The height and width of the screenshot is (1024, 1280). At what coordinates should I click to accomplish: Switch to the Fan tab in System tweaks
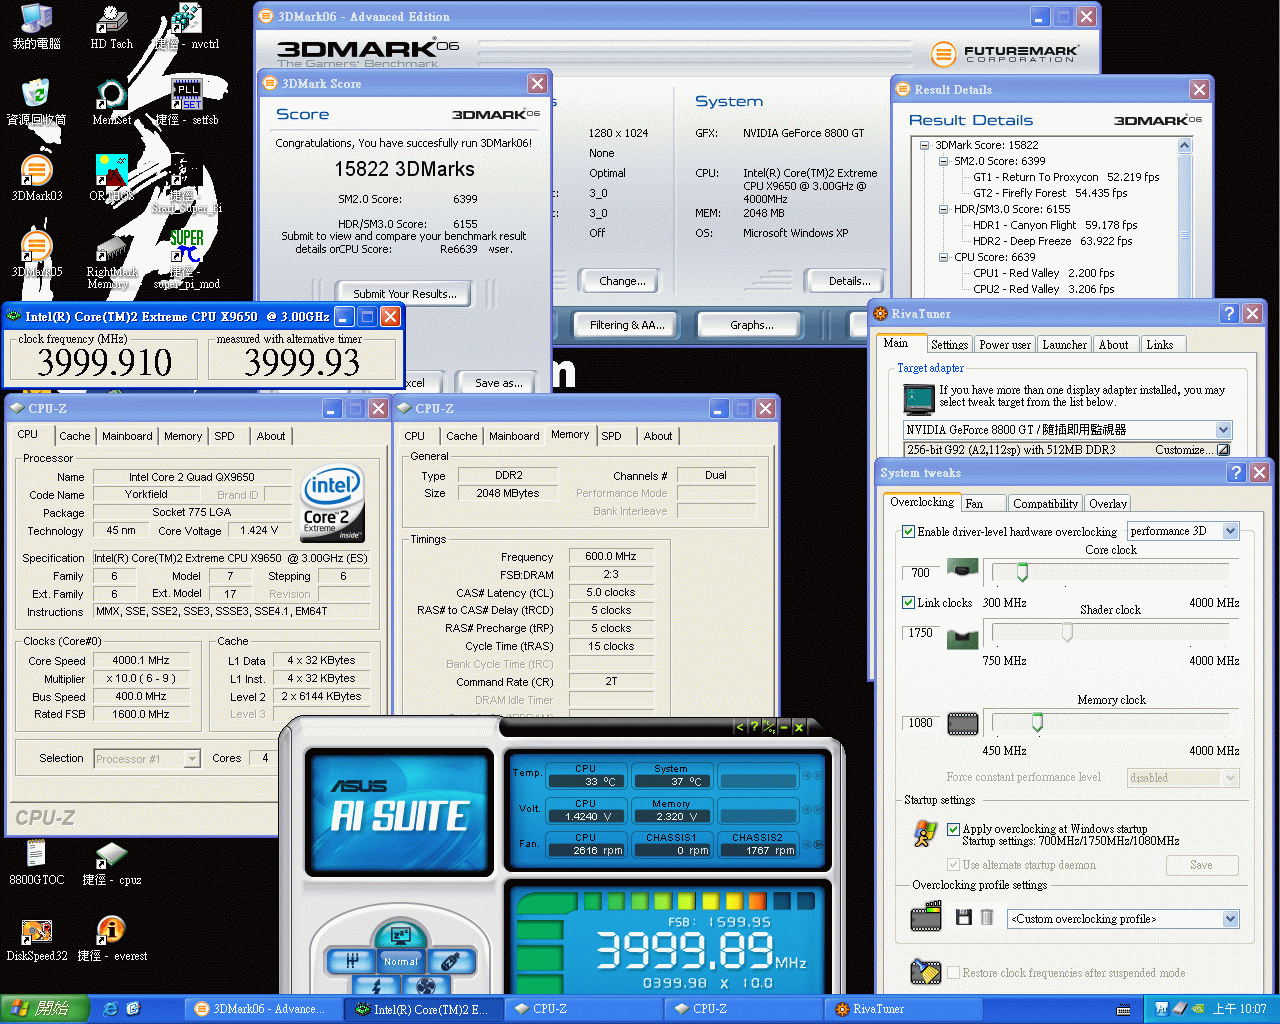click(x=974, y=504)
